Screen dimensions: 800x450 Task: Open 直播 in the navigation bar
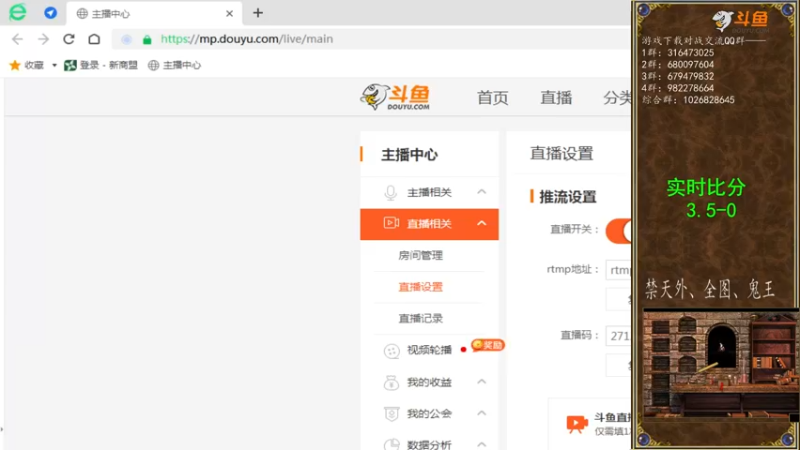tap(556, 97)
